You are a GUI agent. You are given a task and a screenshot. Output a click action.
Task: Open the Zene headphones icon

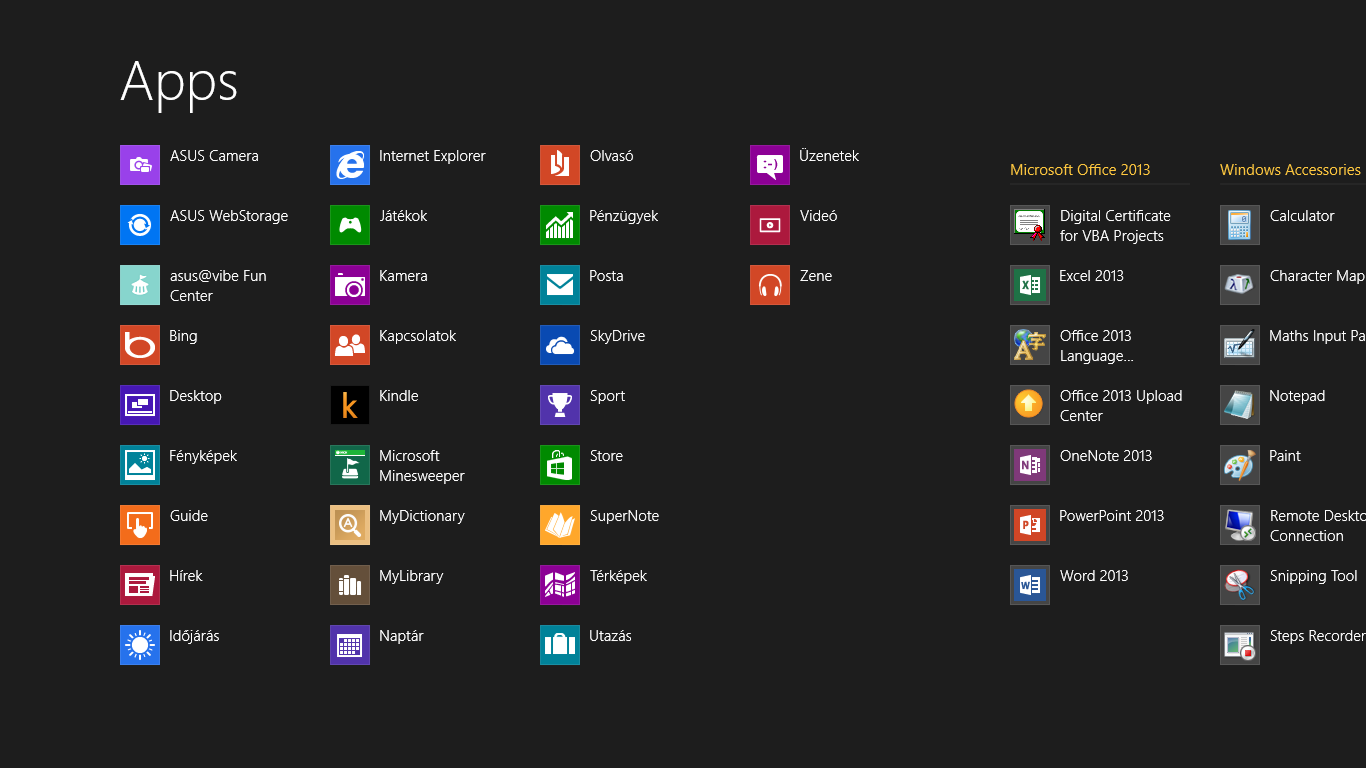coord(769,285)
